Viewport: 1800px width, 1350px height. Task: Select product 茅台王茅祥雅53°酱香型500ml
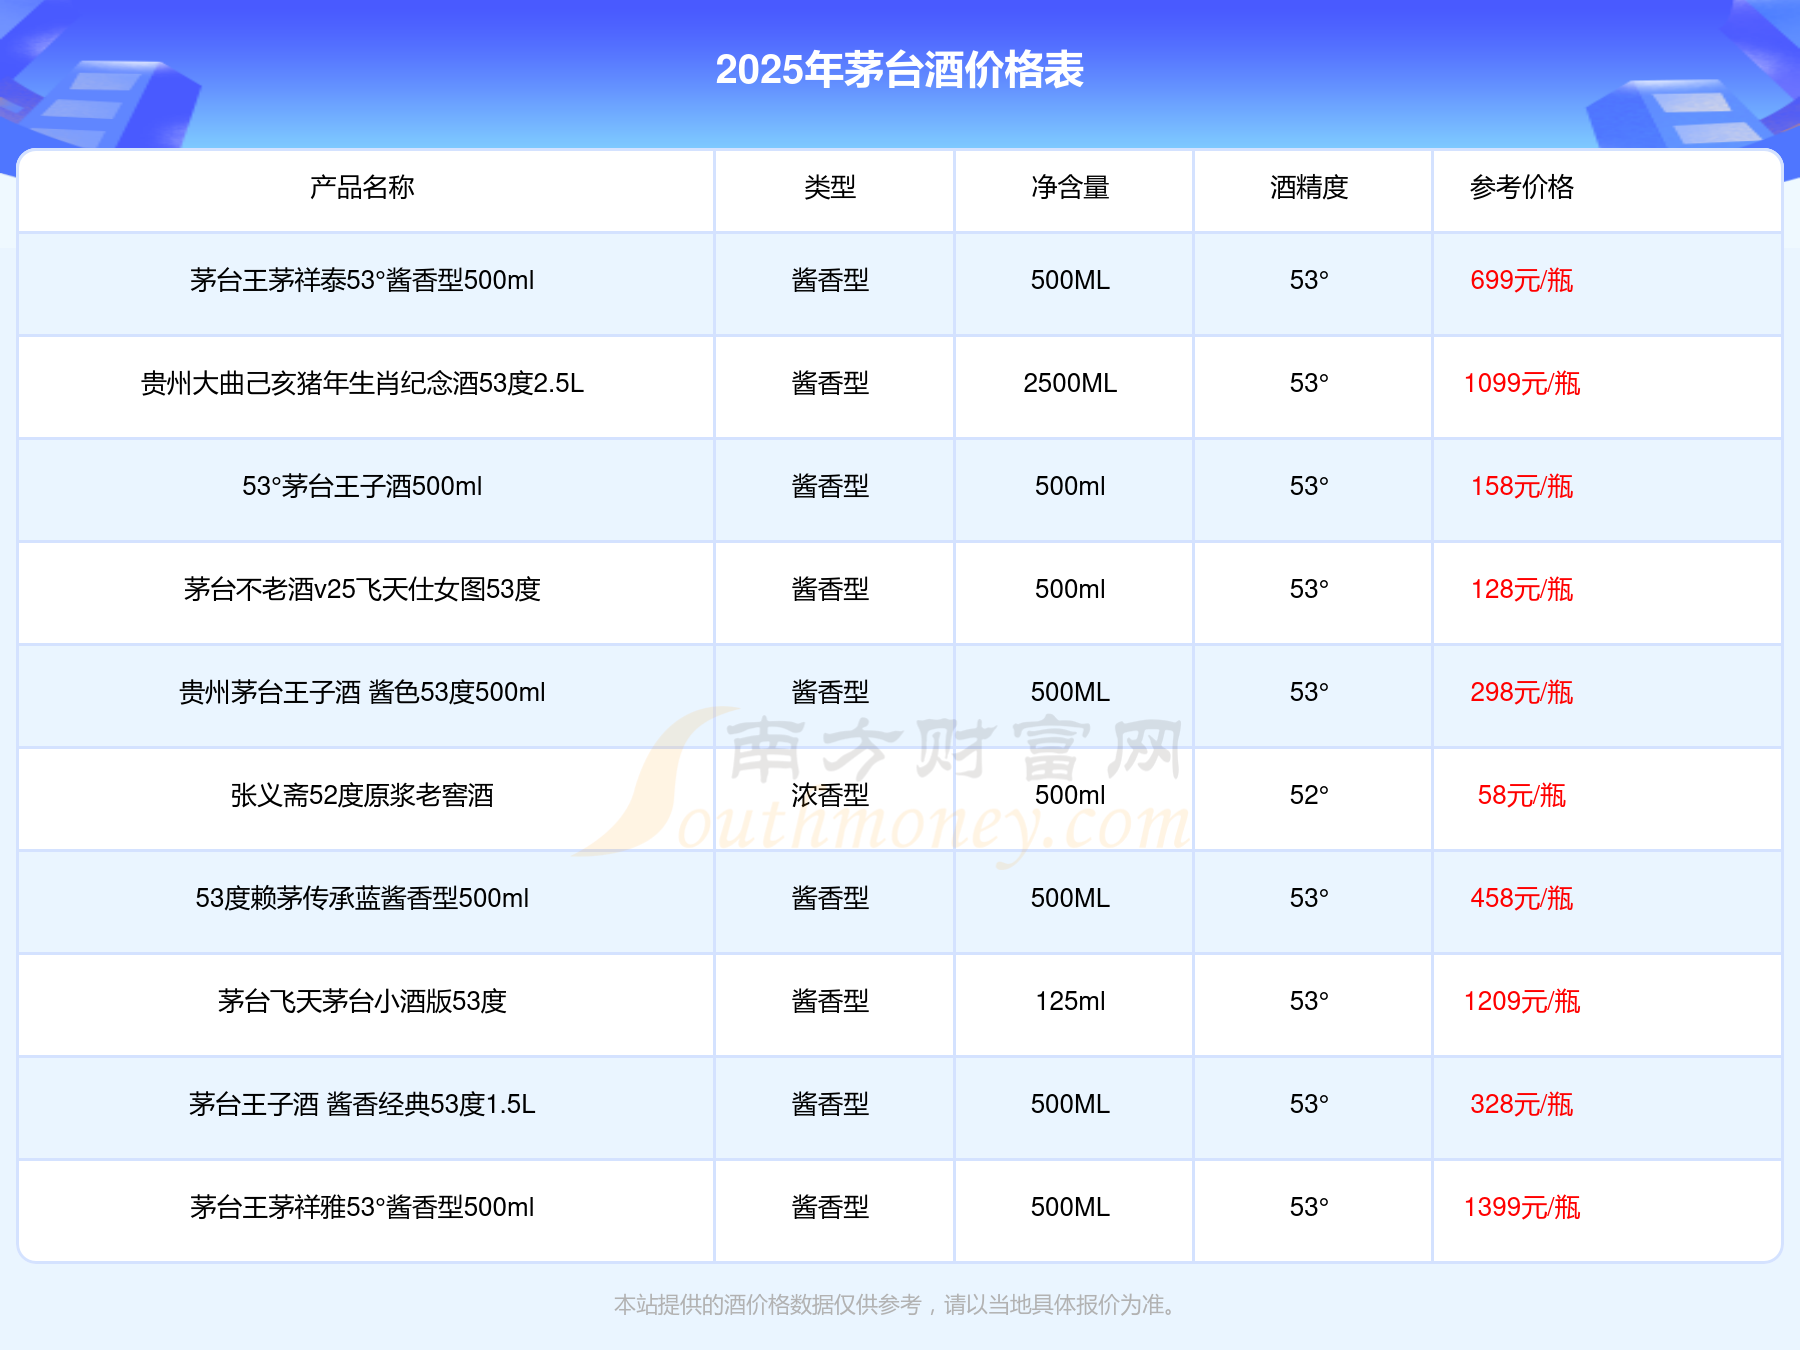click(362, 1207)
